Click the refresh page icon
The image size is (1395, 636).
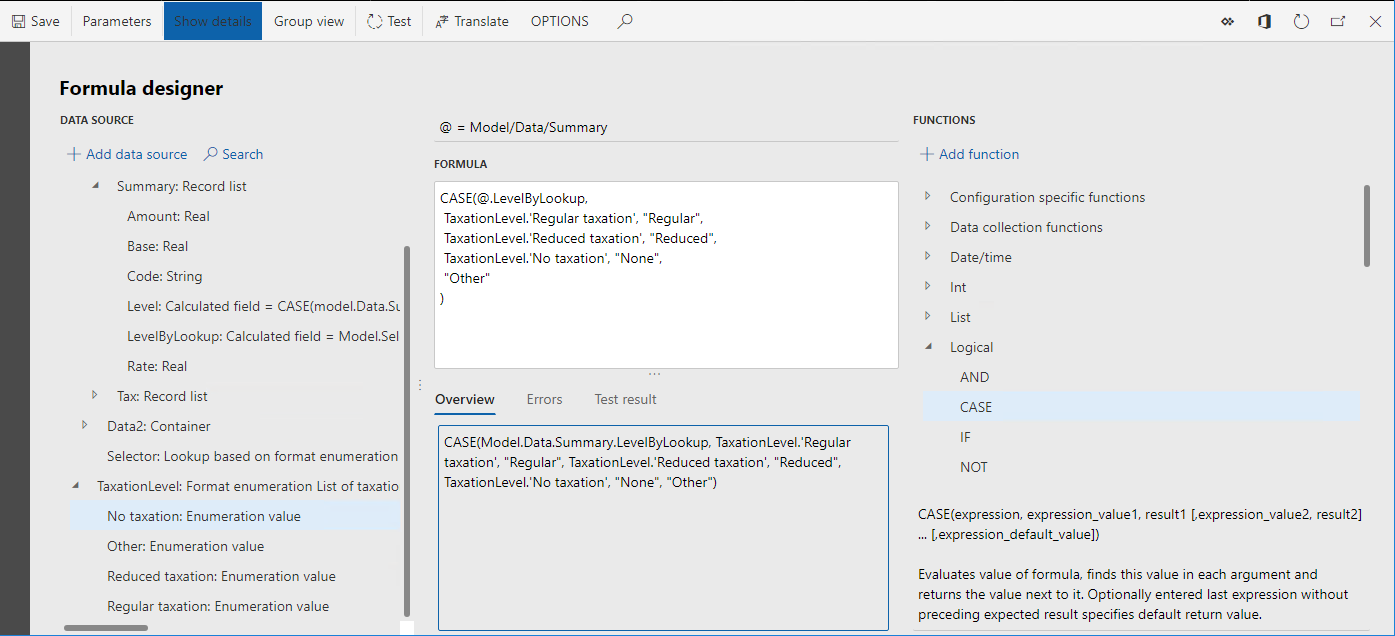(x=1301, y=21)
